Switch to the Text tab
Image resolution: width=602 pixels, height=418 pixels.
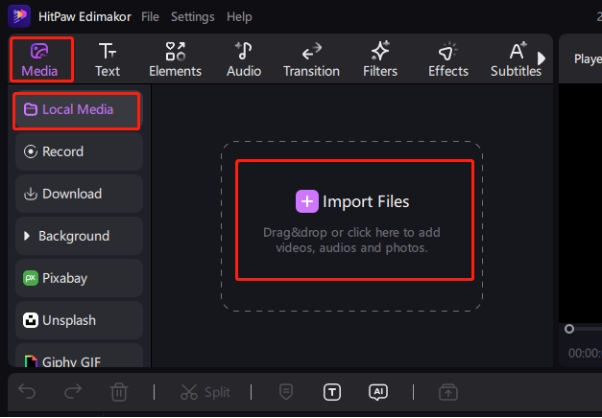[108, 59]
